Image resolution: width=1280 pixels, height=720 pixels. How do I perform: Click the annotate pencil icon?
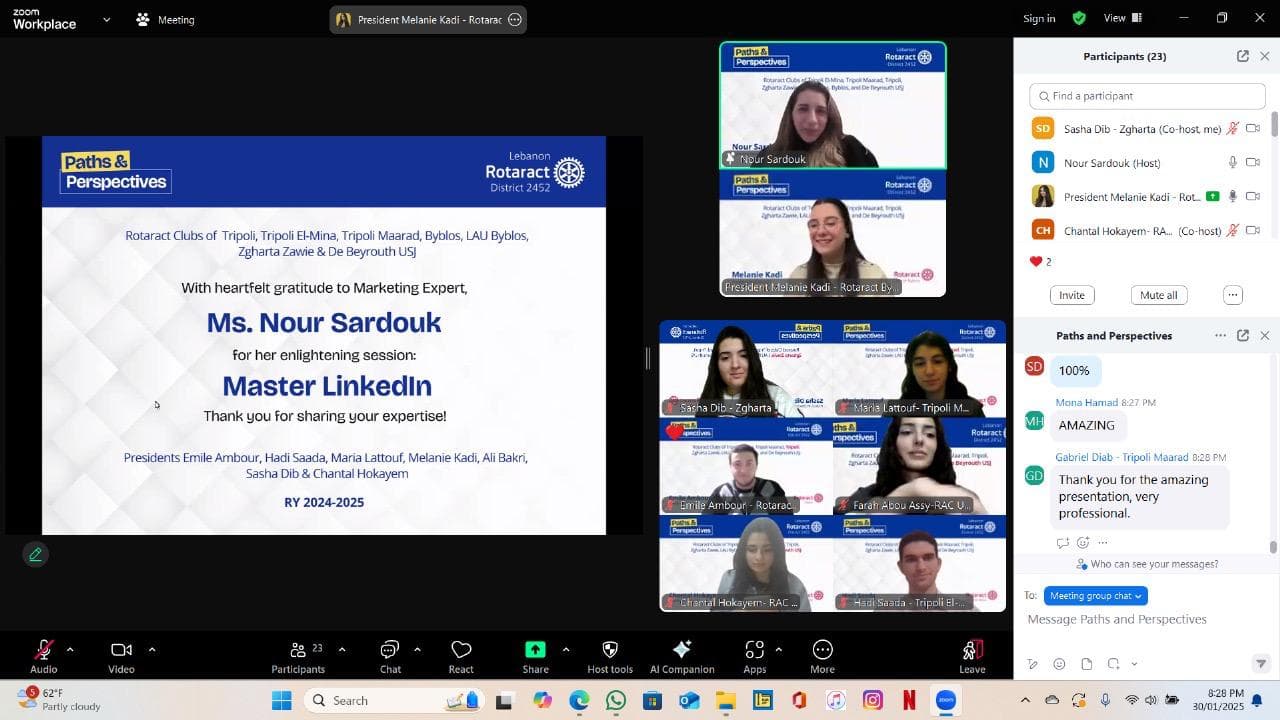click(x=36, y=554)
